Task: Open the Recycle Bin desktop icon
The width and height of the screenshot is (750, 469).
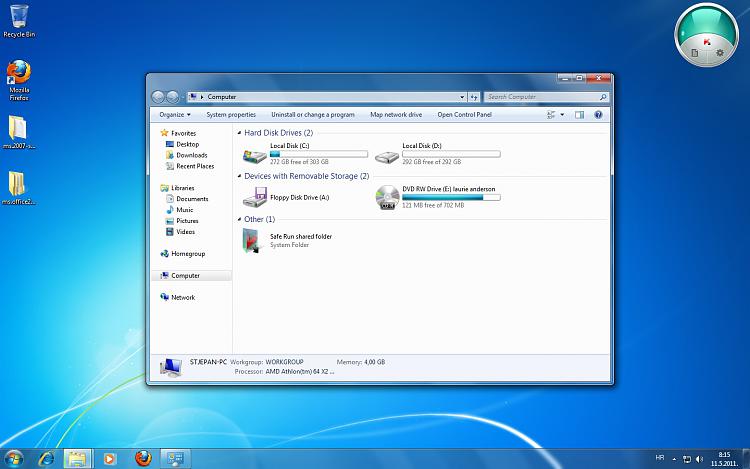Action: pyautogui.click(x=19, y=21)
